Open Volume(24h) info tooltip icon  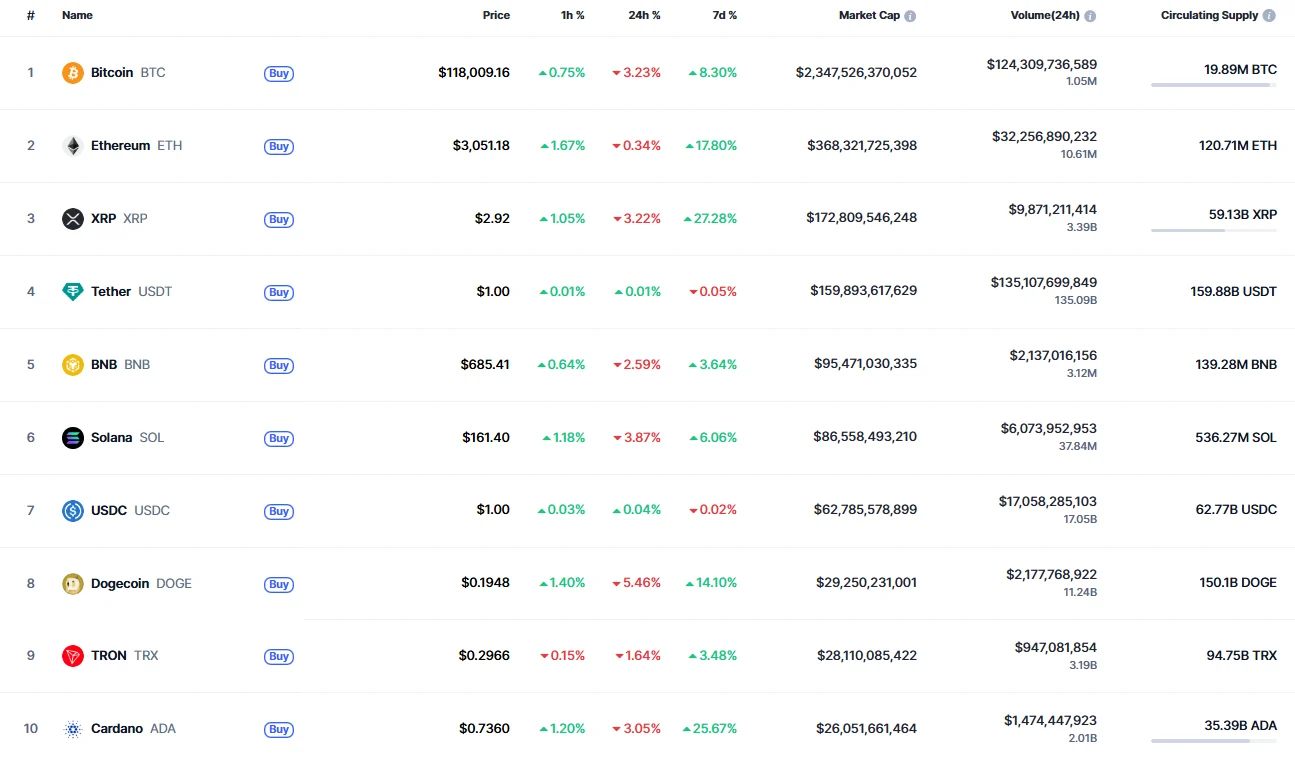[x=1090, y=16]
